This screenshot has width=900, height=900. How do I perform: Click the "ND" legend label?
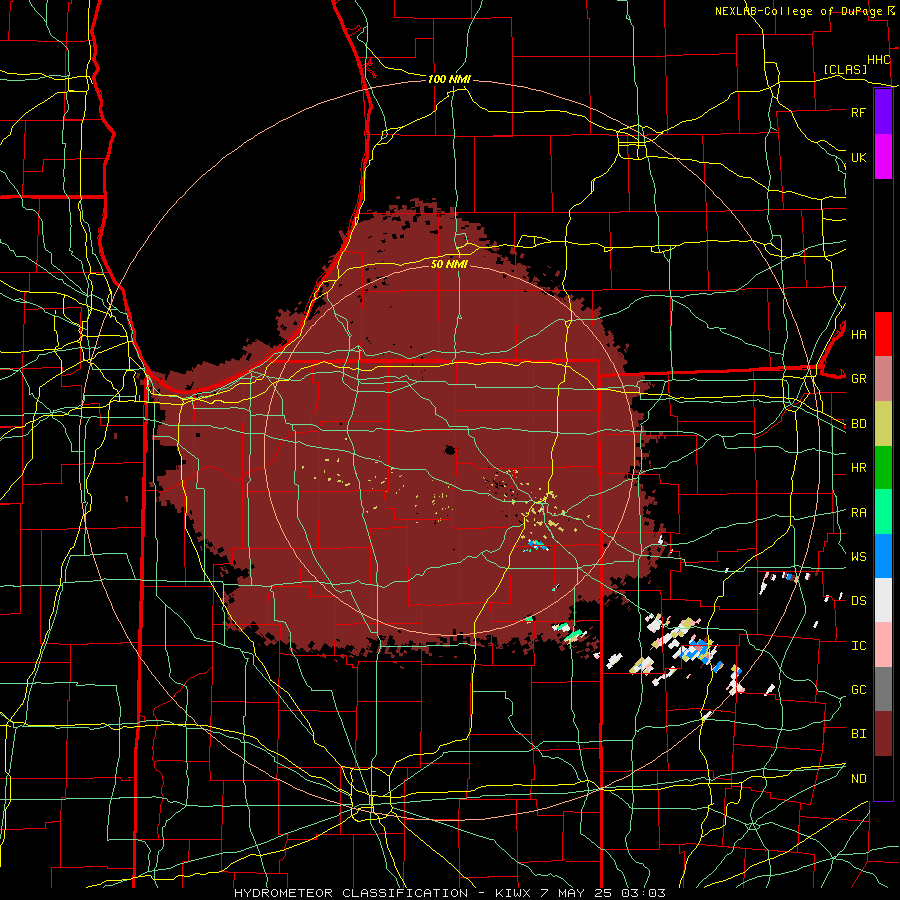coord(858,778)
